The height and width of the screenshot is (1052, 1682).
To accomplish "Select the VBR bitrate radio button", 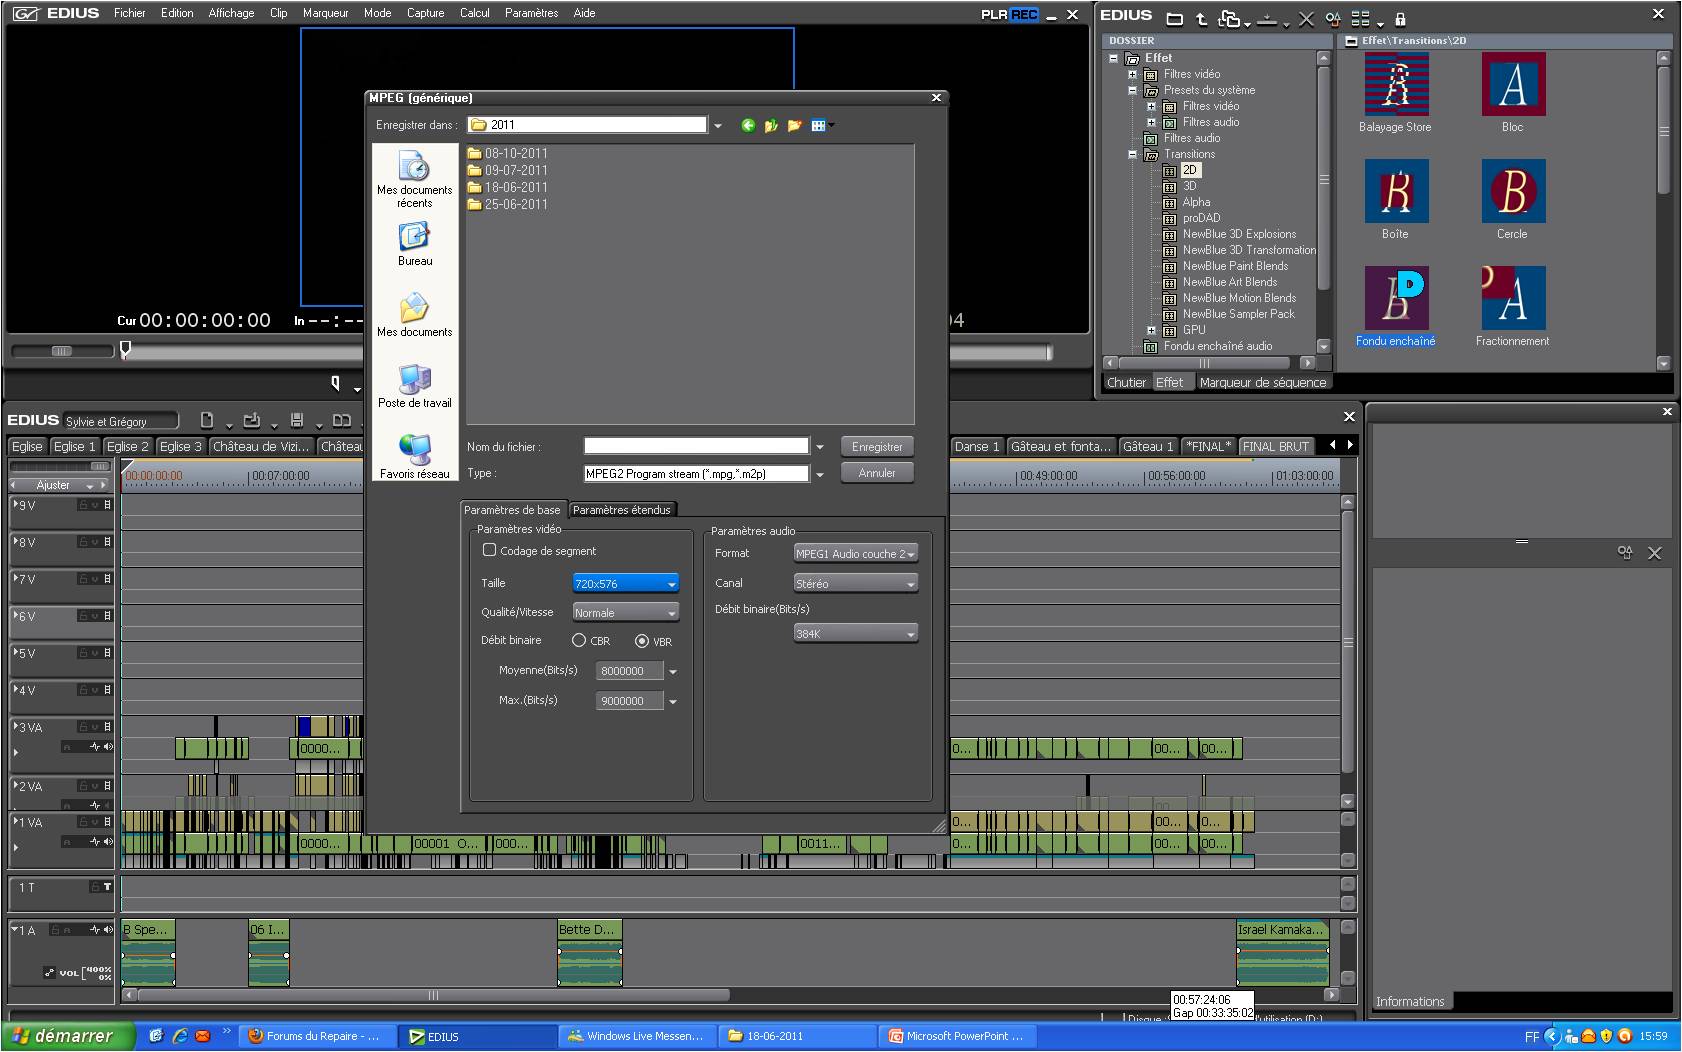I will 642,641.
